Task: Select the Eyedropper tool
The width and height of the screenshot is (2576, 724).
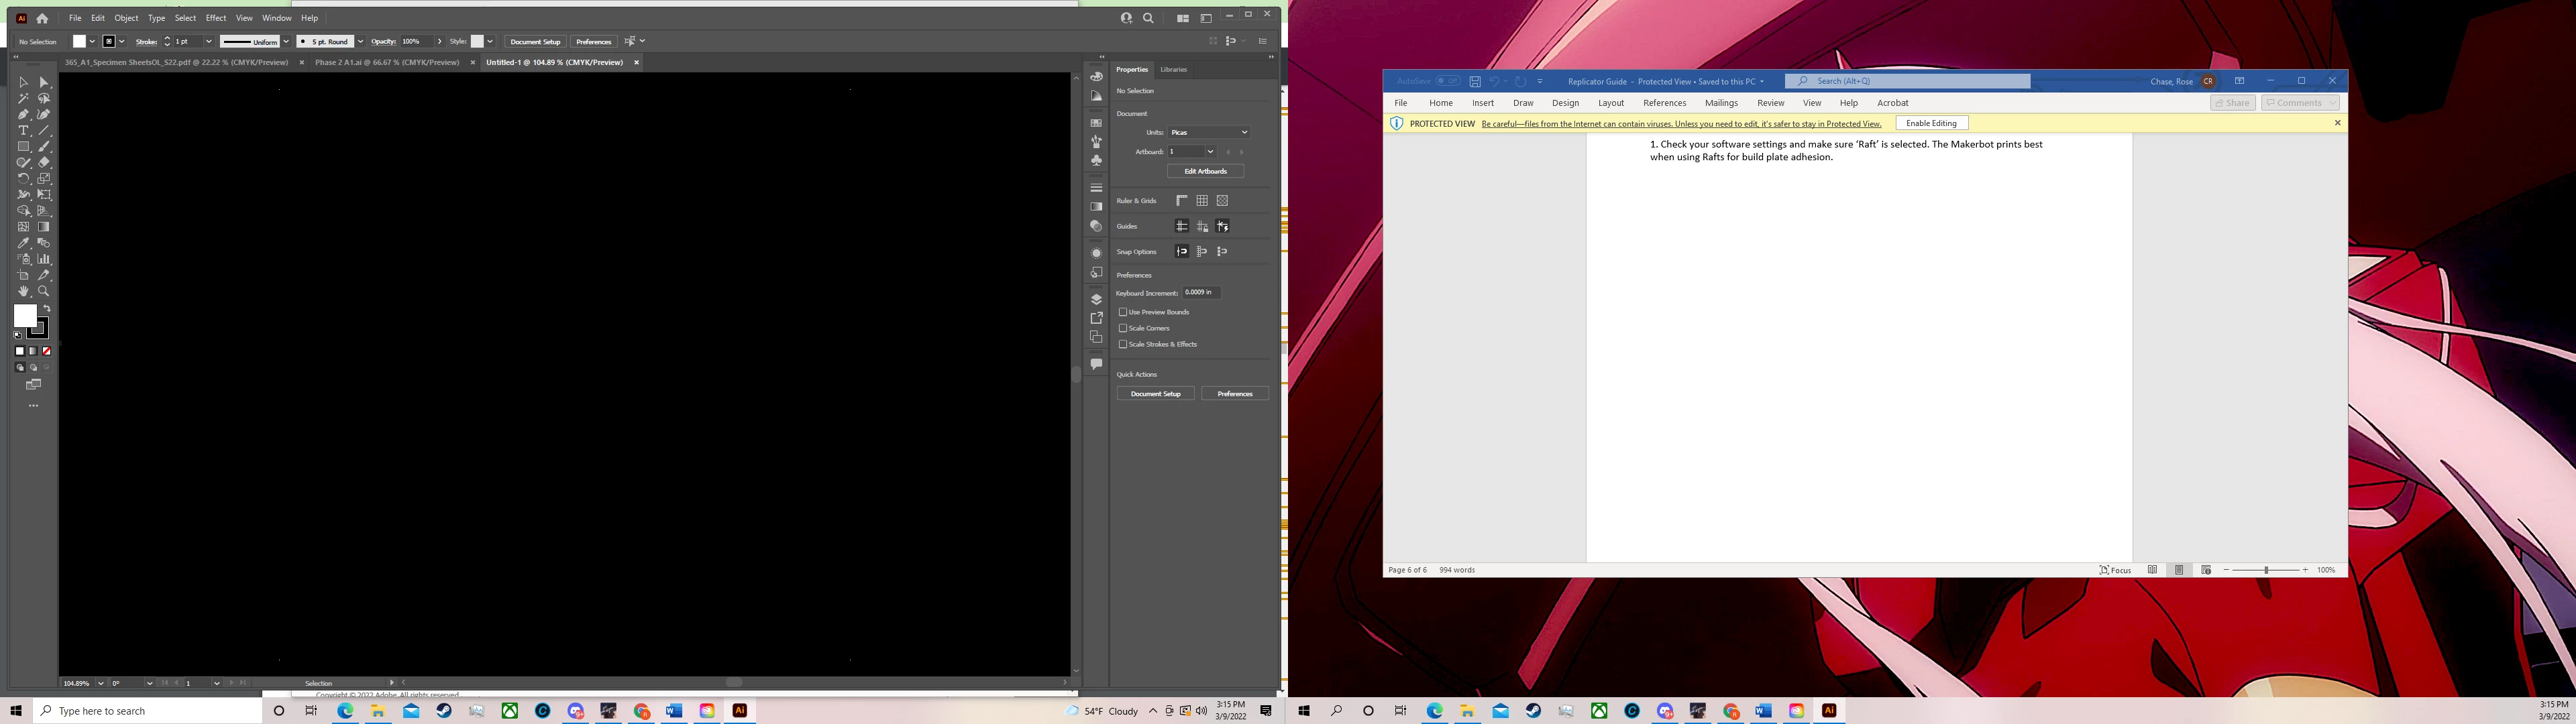Action: point(23,243)
